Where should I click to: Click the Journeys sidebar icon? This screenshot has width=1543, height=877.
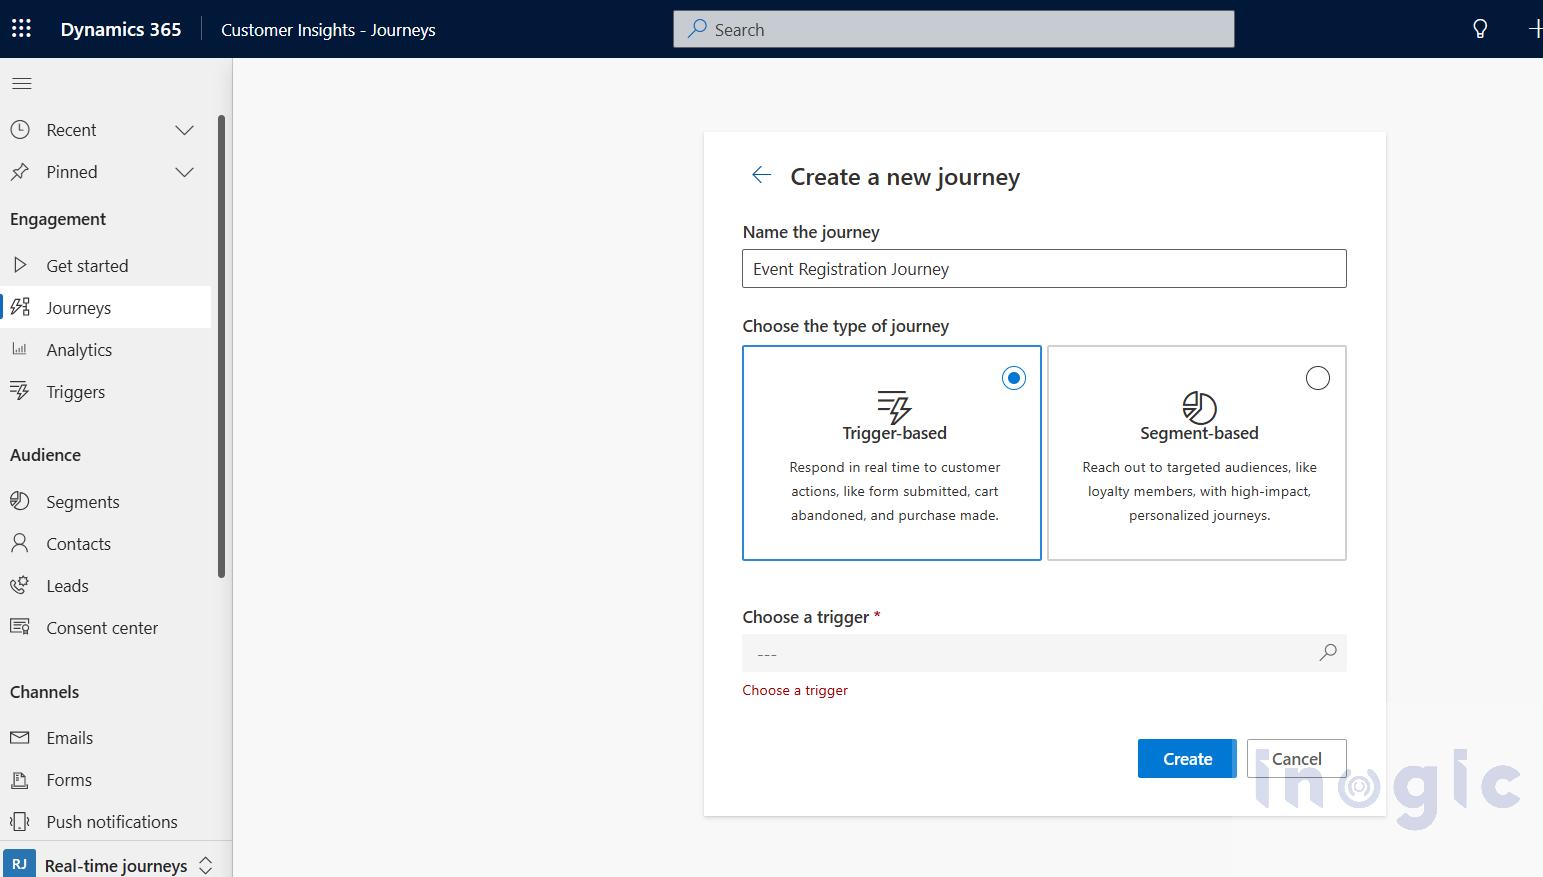[x=20, y=307]
